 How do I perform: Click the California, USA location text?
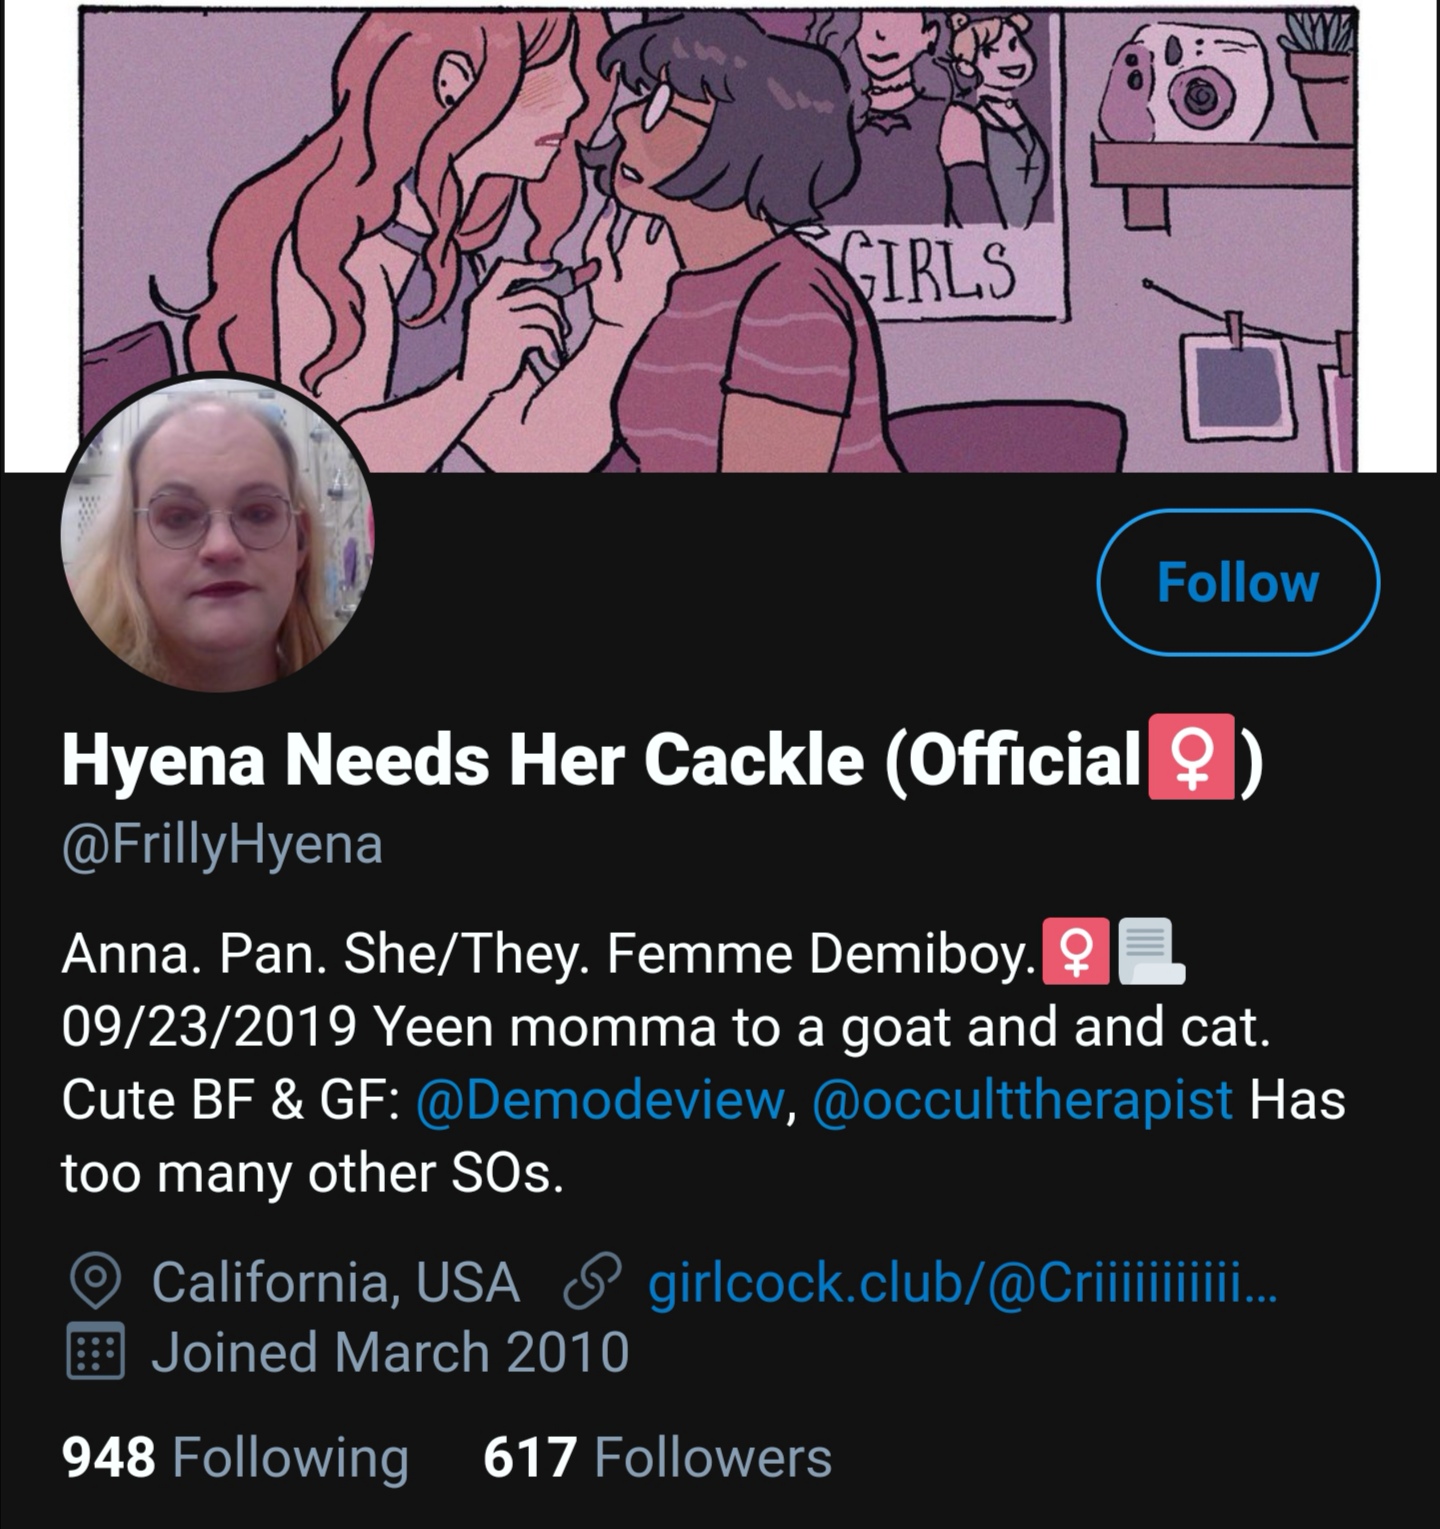pos(335,1282)
